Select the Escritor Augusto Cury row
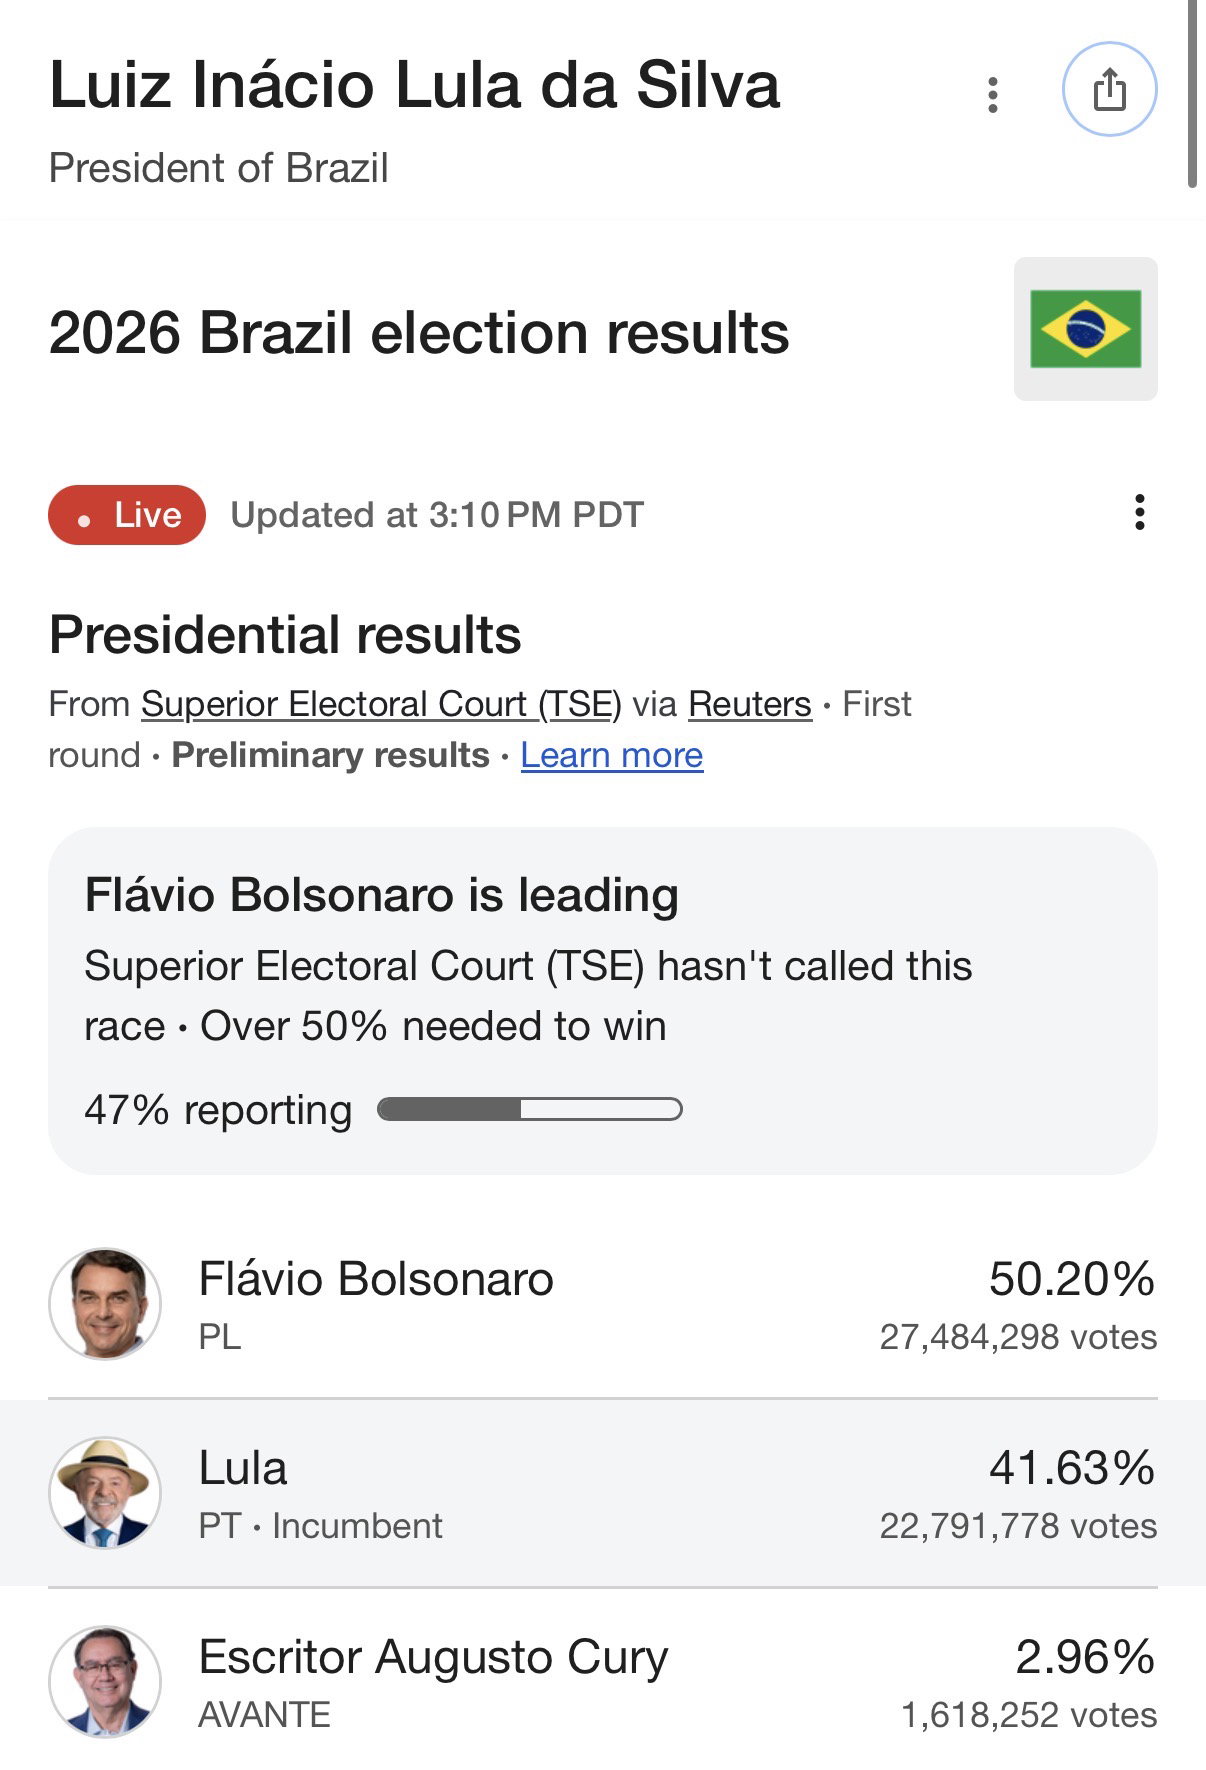The height and width of the screenshot is (1770, 1206). click(603, 1682)
